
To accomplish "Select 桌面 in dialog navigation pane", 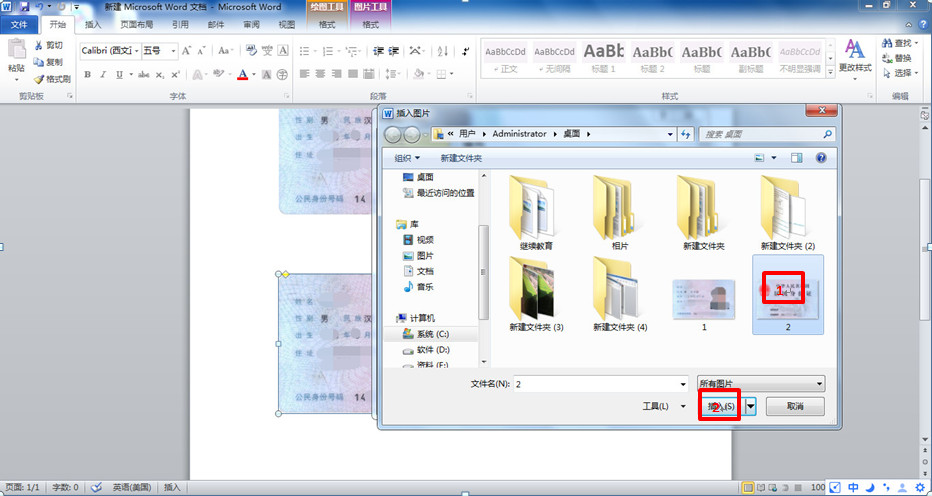I will (418, 177).
